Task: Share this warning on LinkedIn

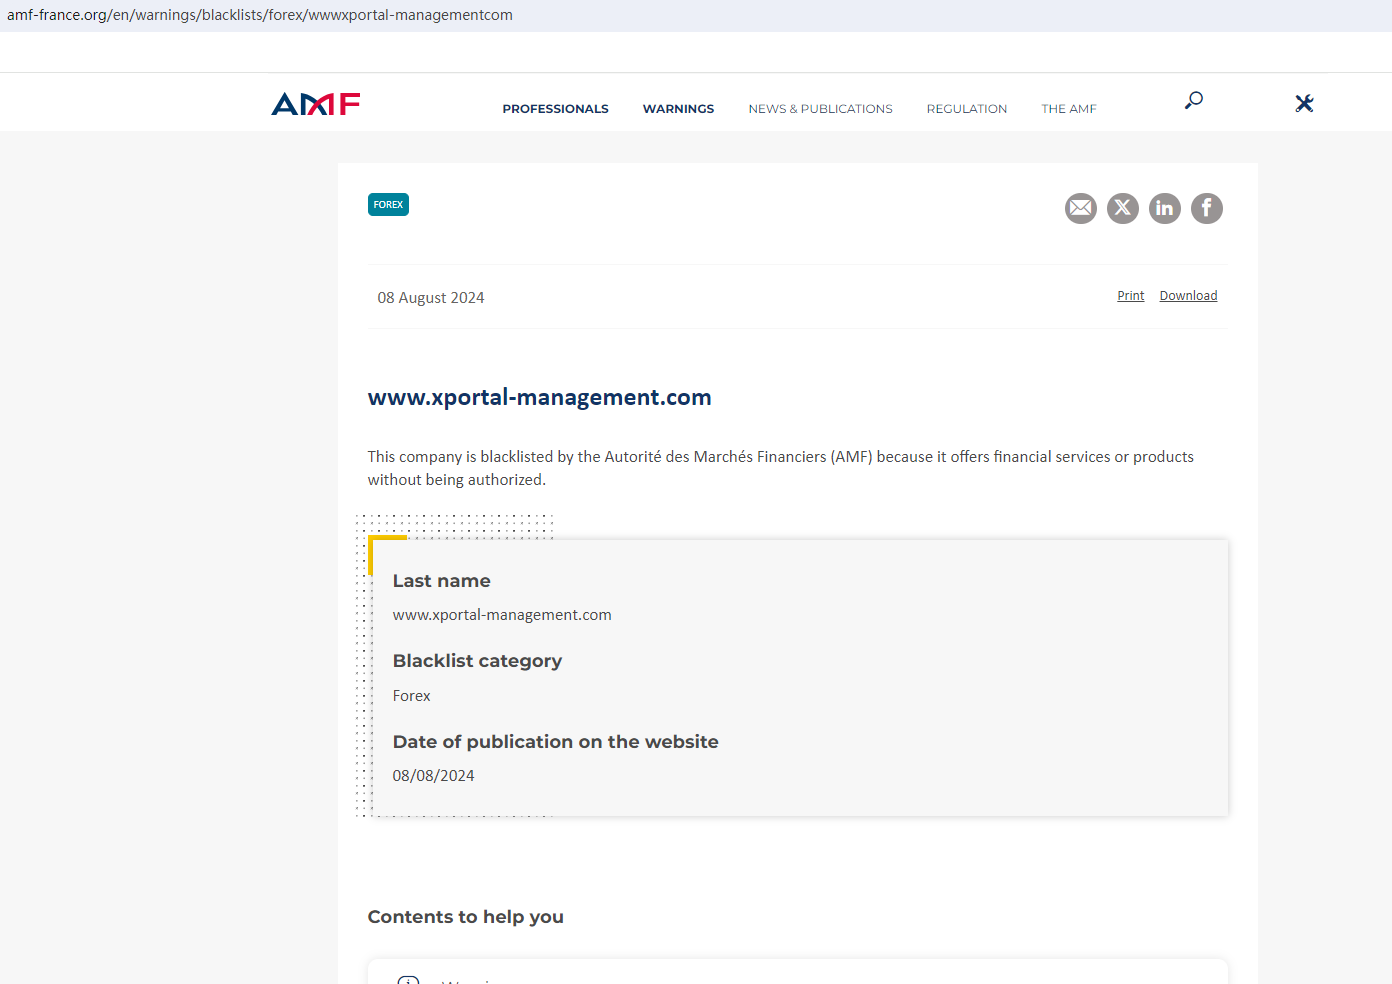Action: 1165,208
